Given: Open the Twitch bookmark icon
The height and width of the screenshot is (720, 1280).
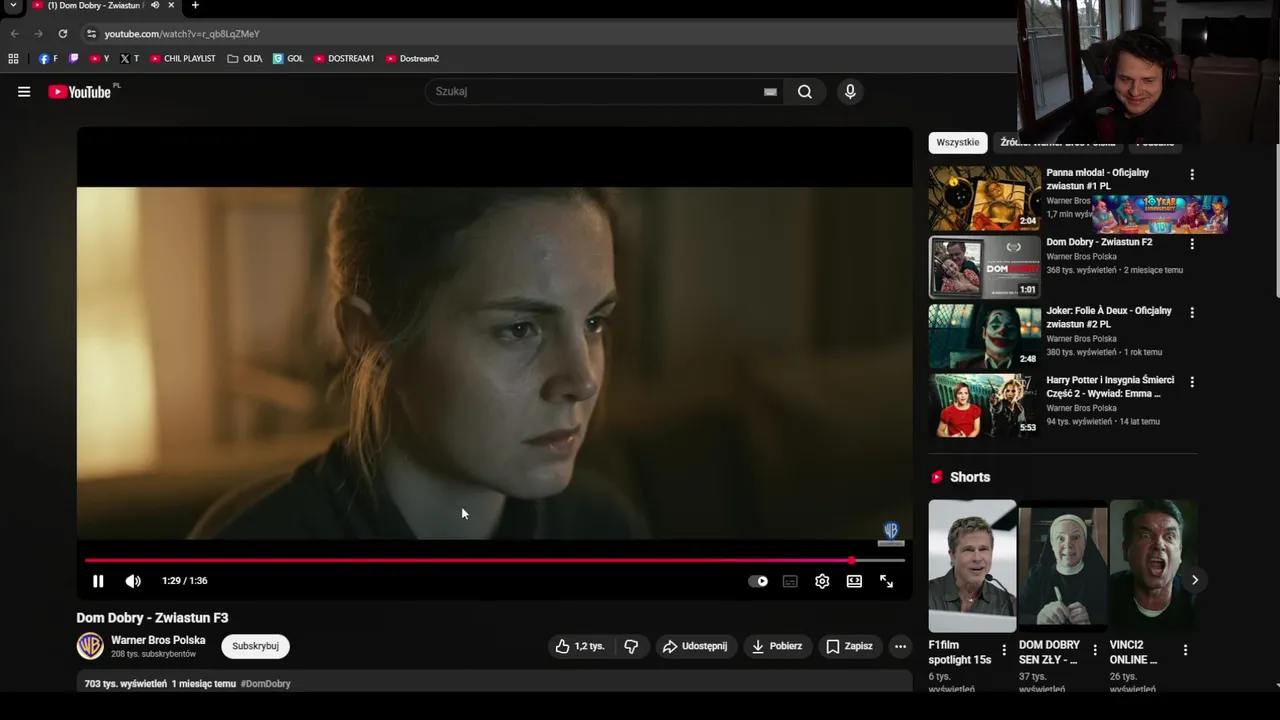Looking at the screenshot, I should (73, 59).
